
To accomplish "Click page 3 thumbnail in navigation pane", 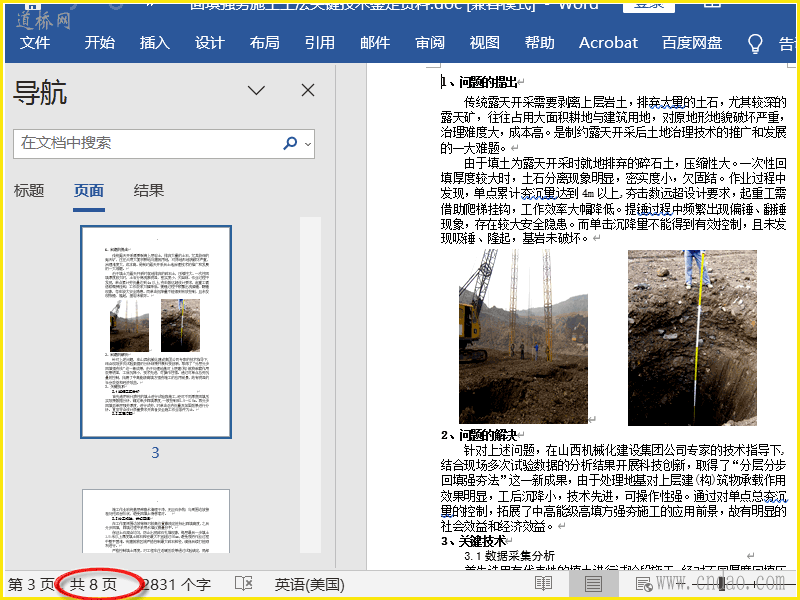I will point(156,331).
